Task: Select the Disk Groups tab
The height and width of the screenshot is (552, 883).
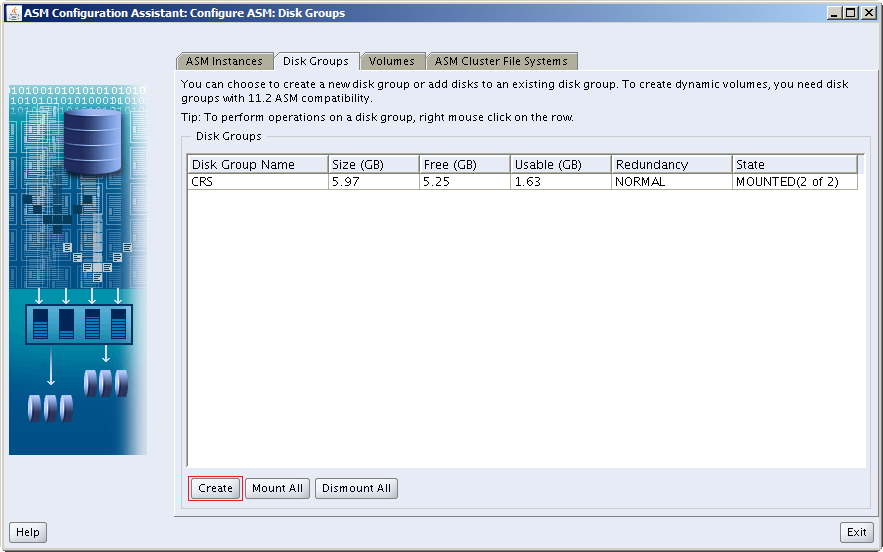Action: (315, 61)
